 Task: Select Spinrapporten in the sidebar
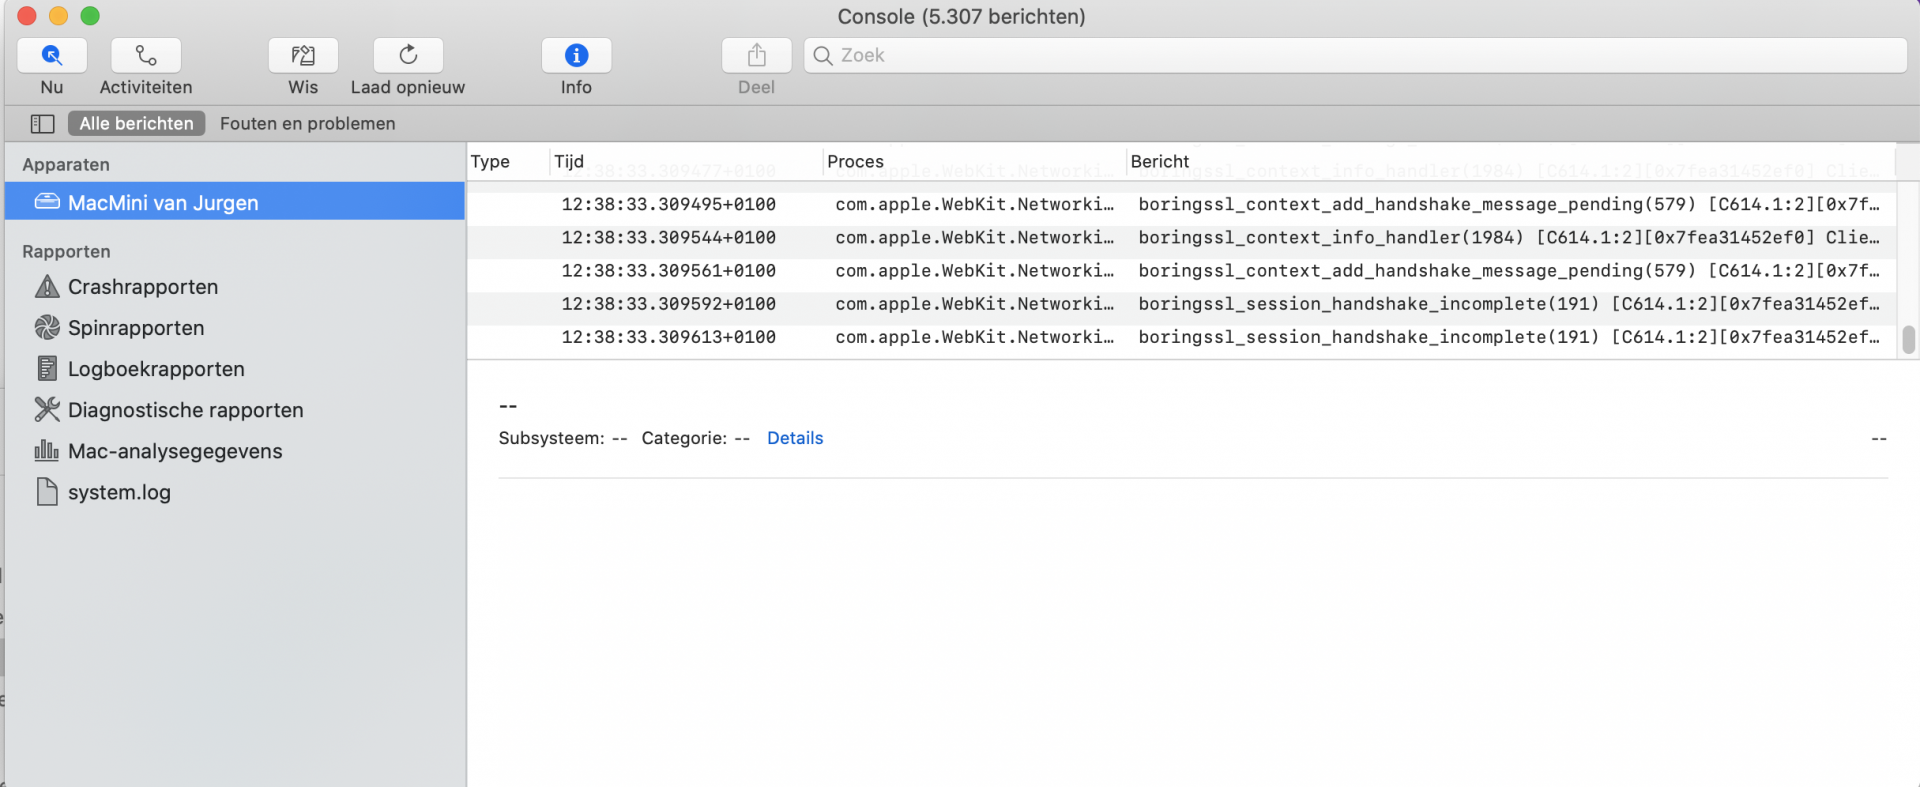pyautogui.click(x=135, y=328)
